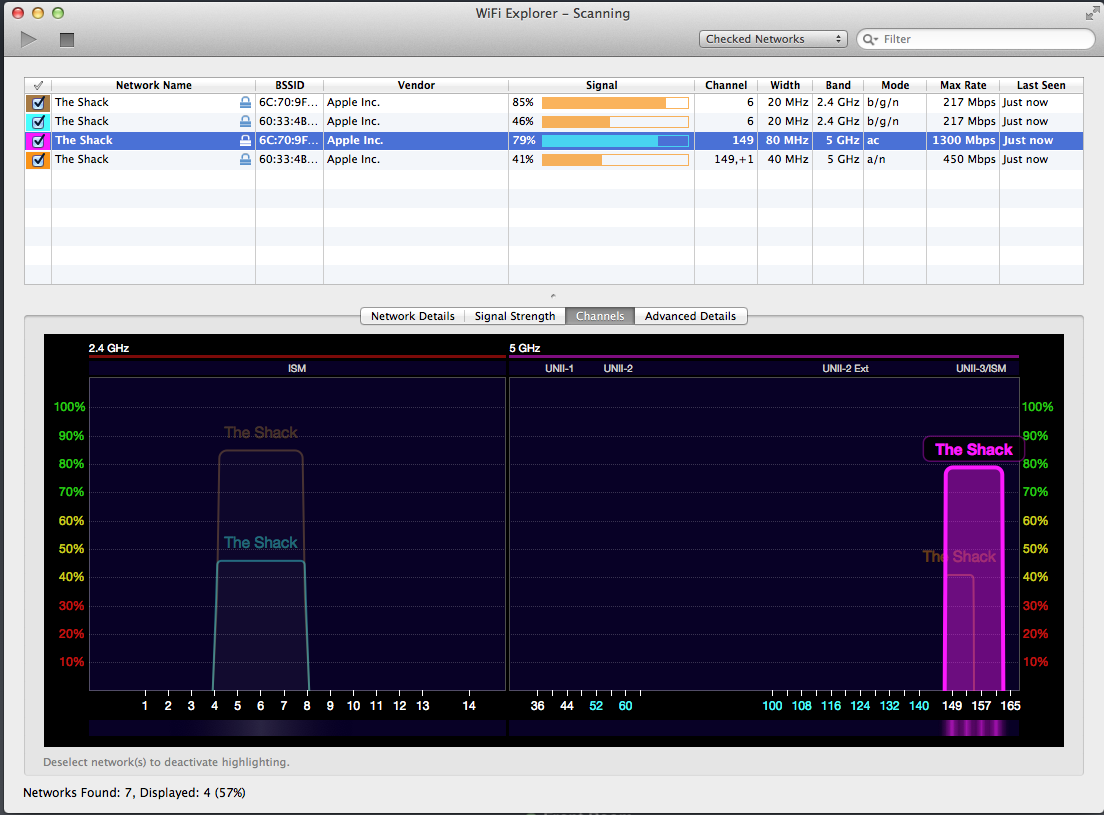Open the Checked Networks dropdown
The image size is (1104, 815).
click(773, 39)
